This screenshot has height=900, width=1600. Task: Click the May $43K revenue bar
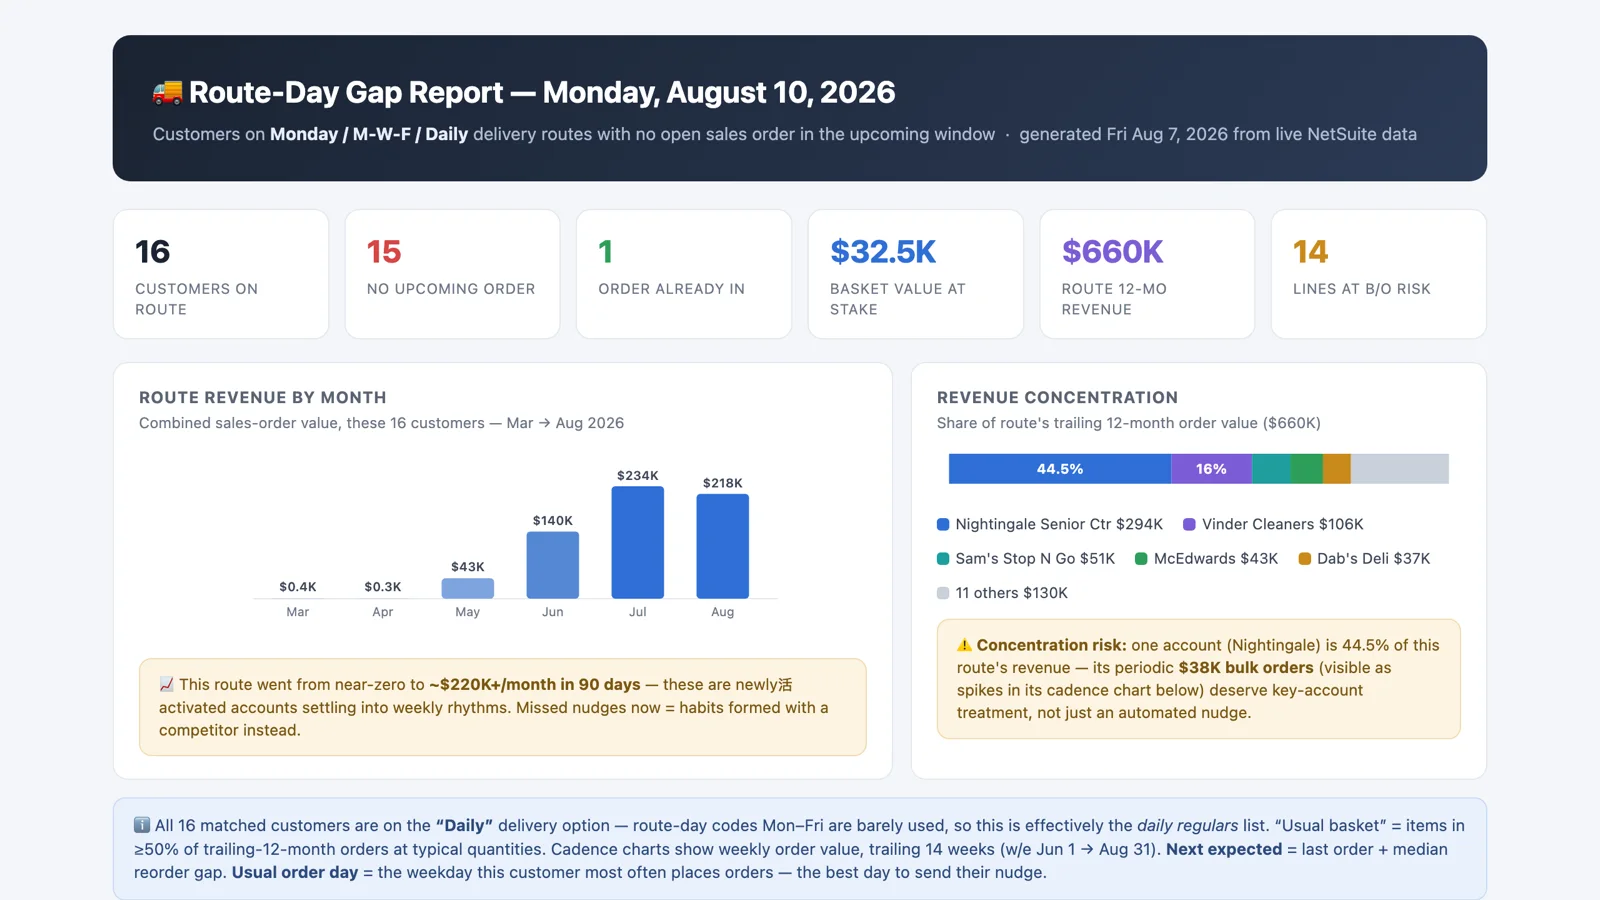click(x=468, y=588)
